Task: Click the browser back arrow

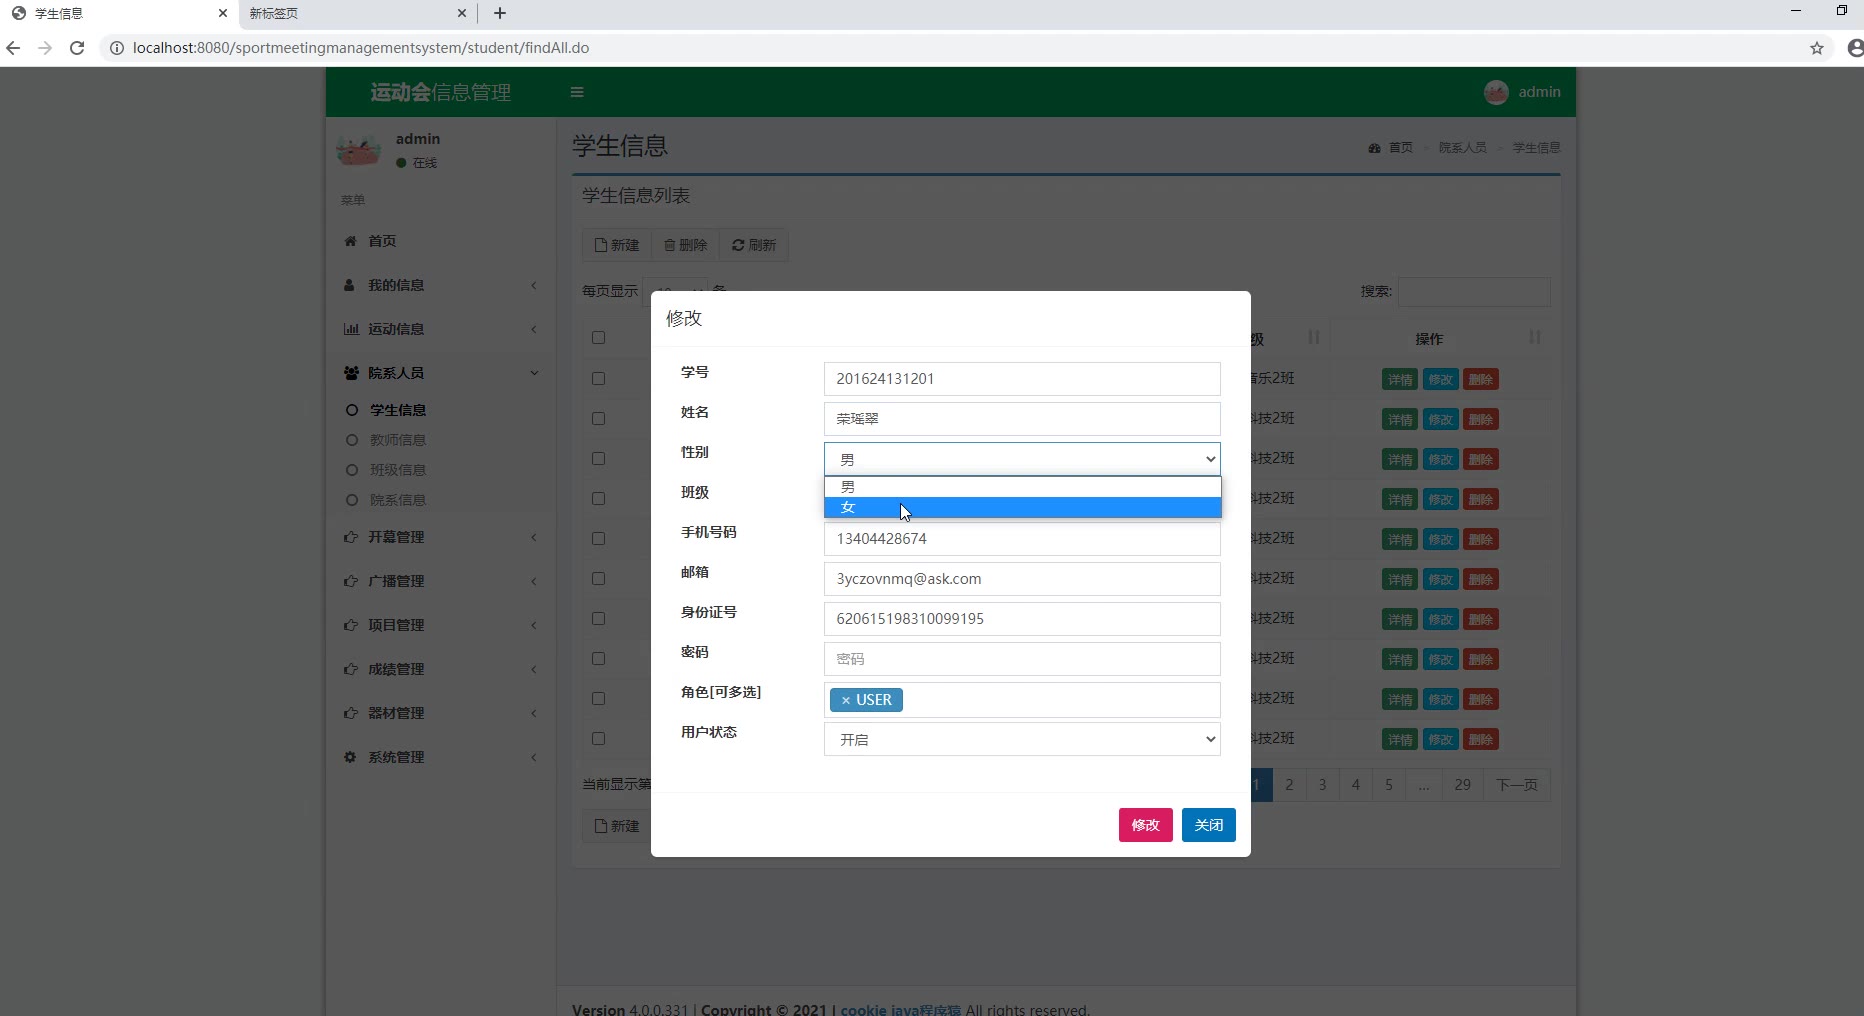Action: [x=14, y=48]
